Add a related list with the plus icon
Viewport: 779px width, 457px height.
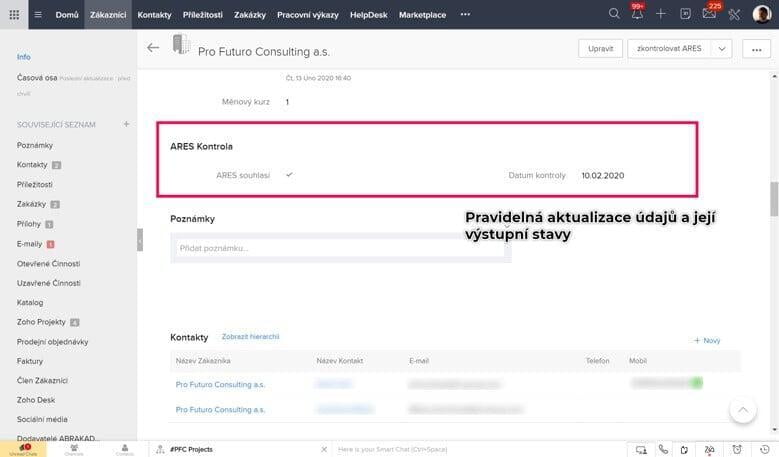coord(126,124)
